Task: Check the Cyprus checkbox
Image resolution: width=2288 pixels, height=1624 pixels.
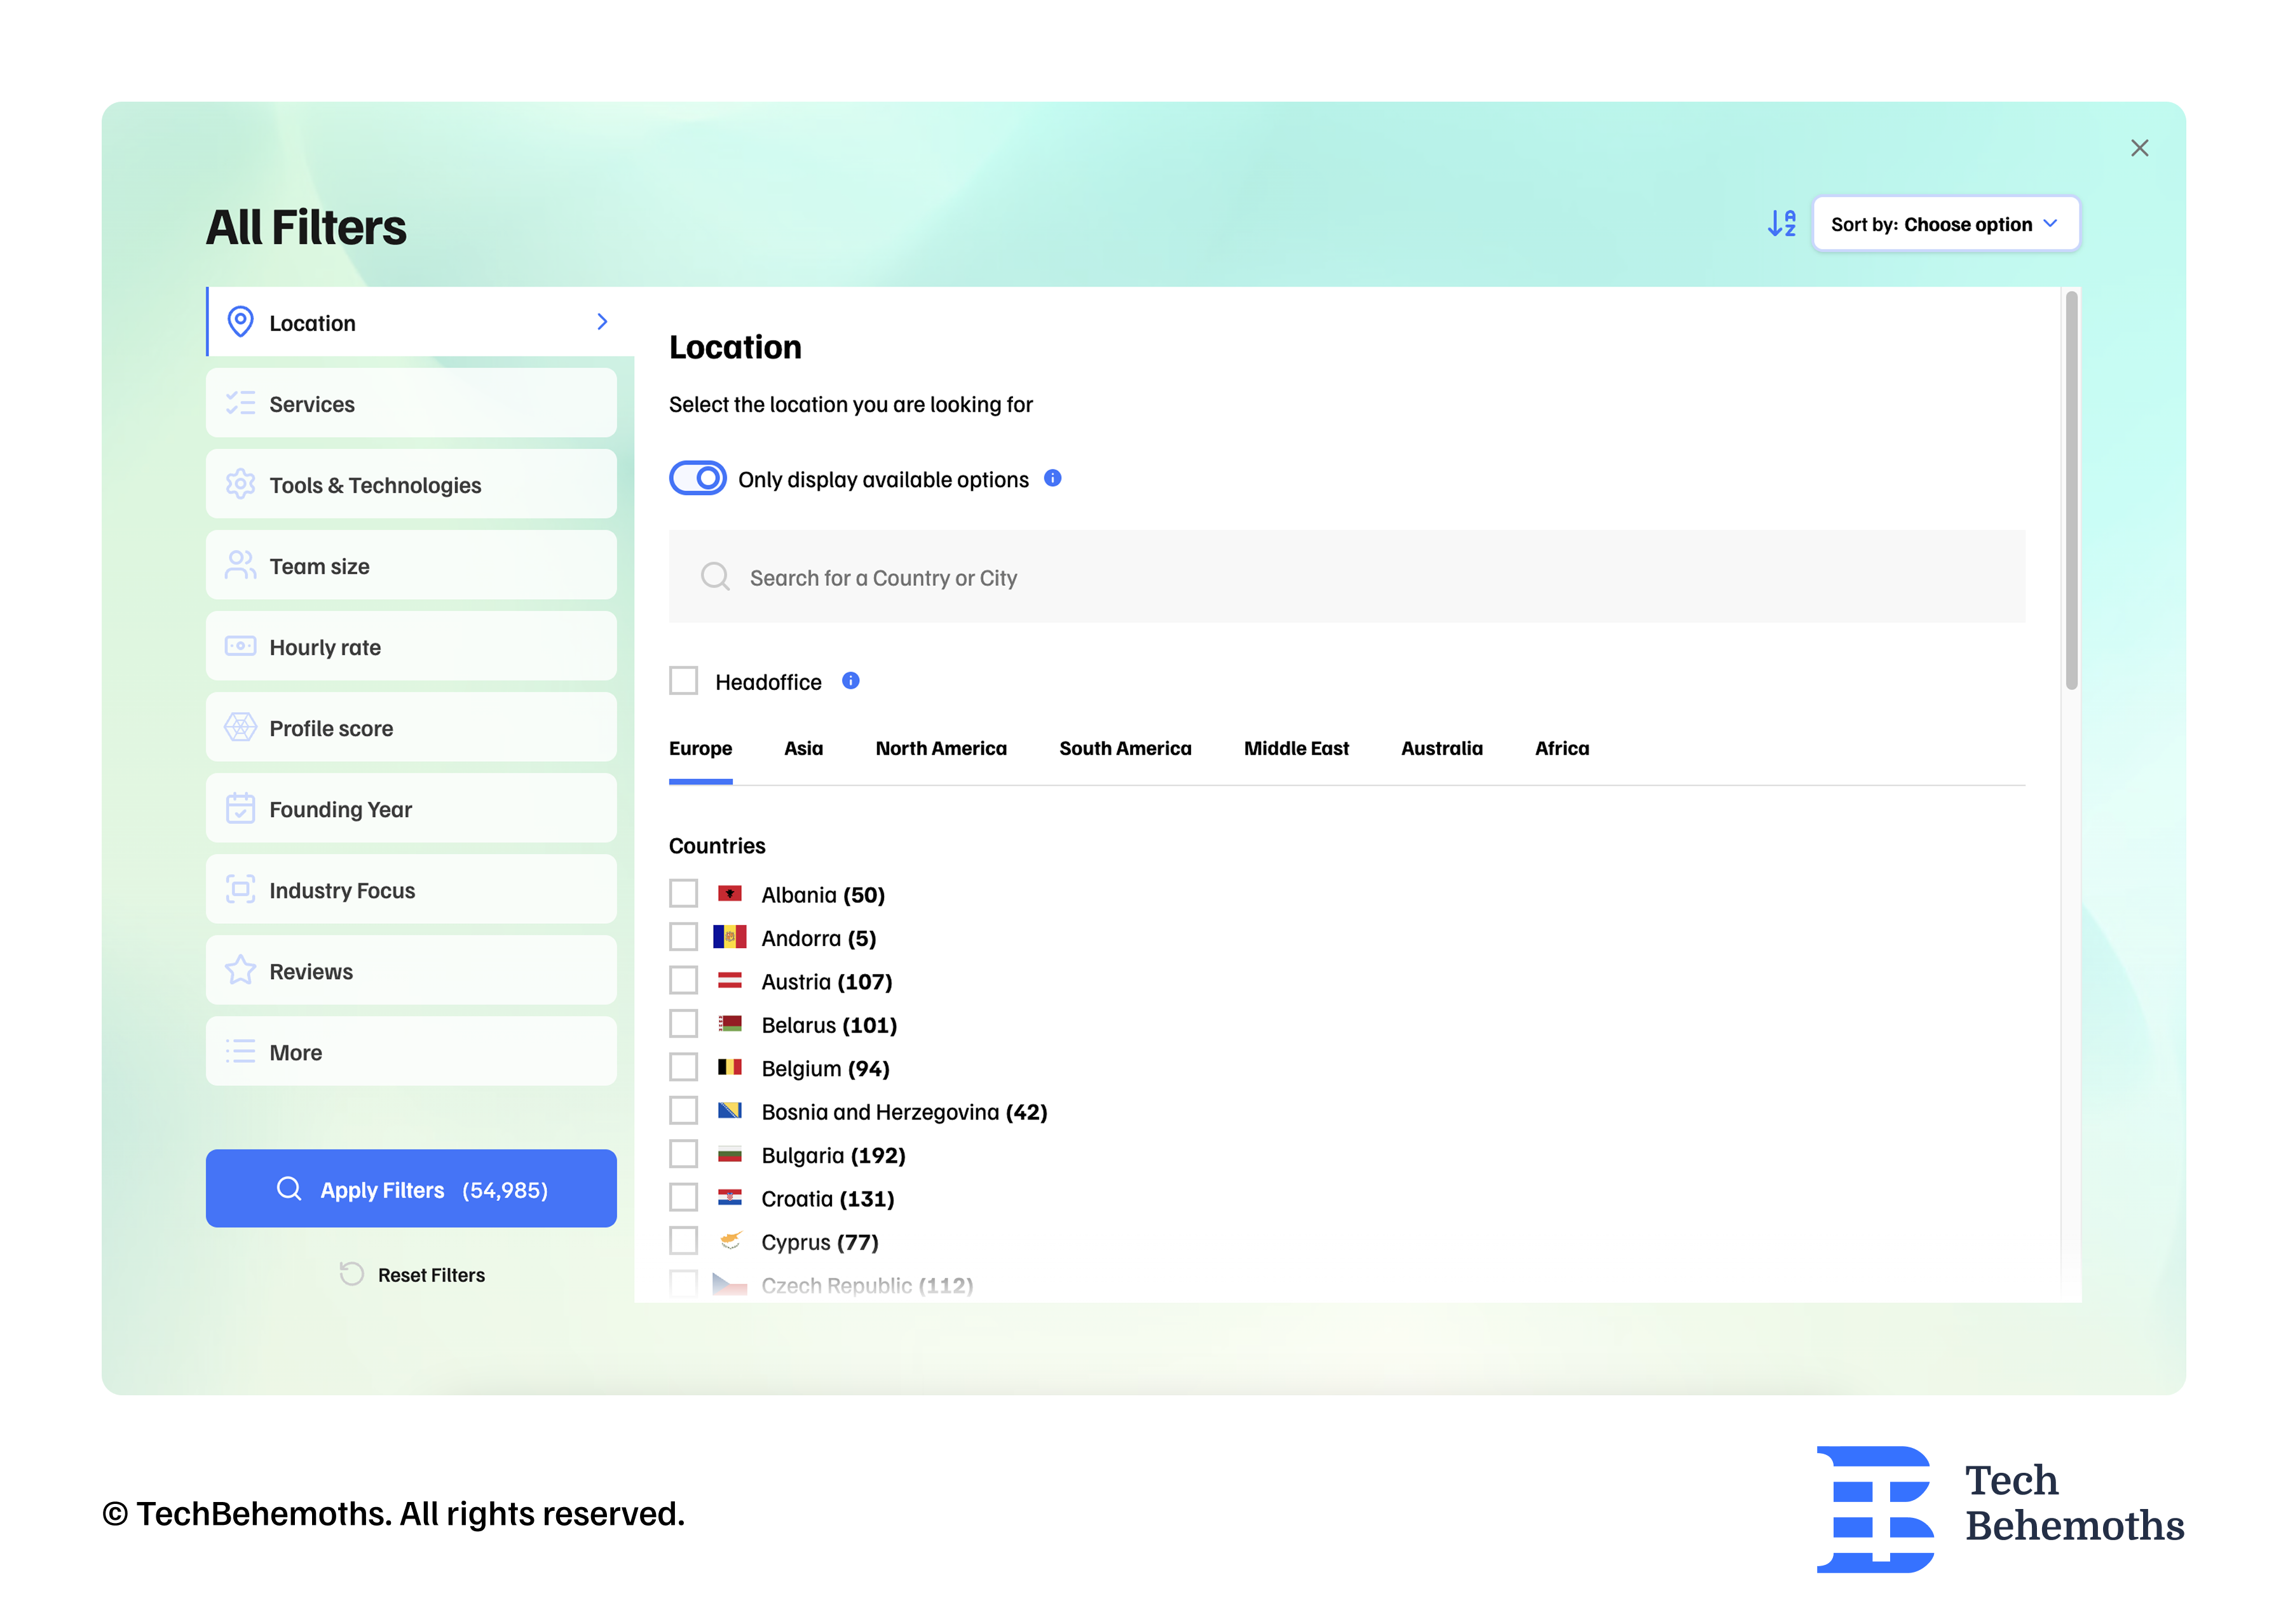Action: (x=684, y=1241)
